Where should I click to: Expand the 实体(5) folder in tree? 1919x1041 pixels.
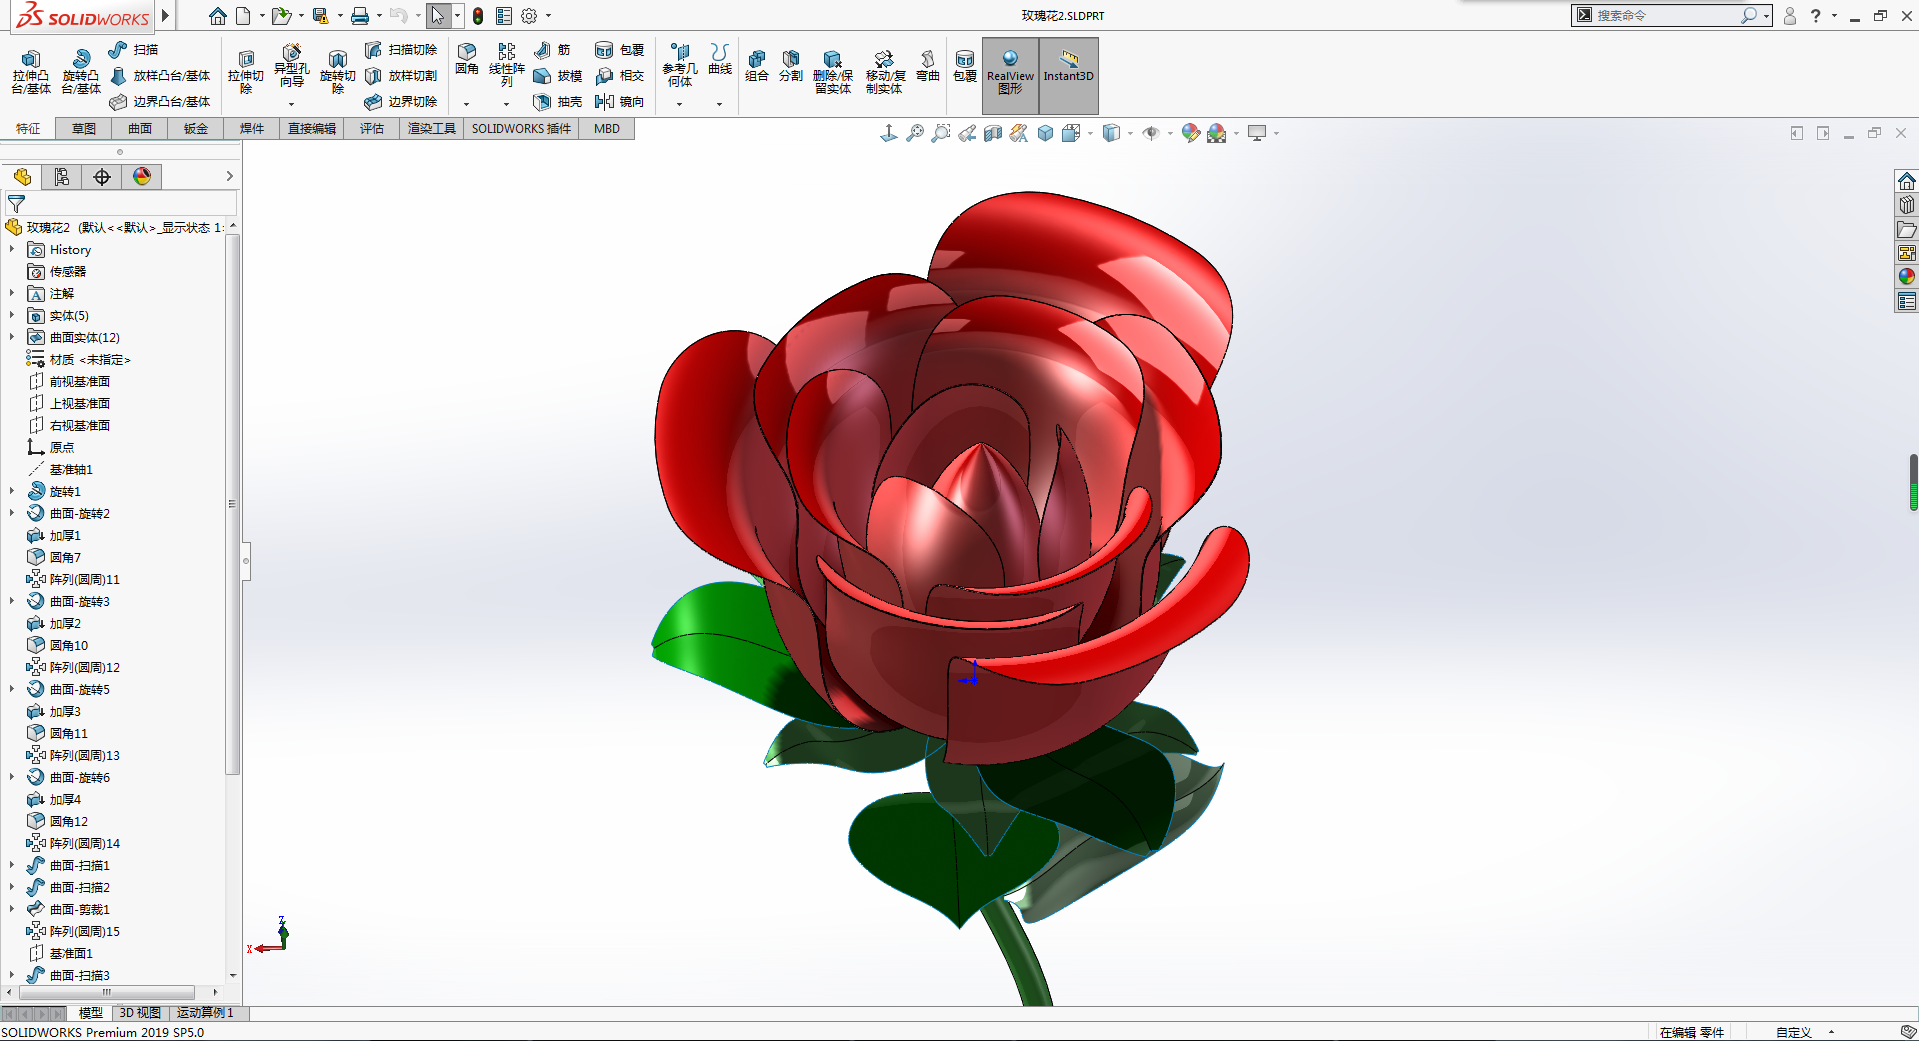pos(12,316)
